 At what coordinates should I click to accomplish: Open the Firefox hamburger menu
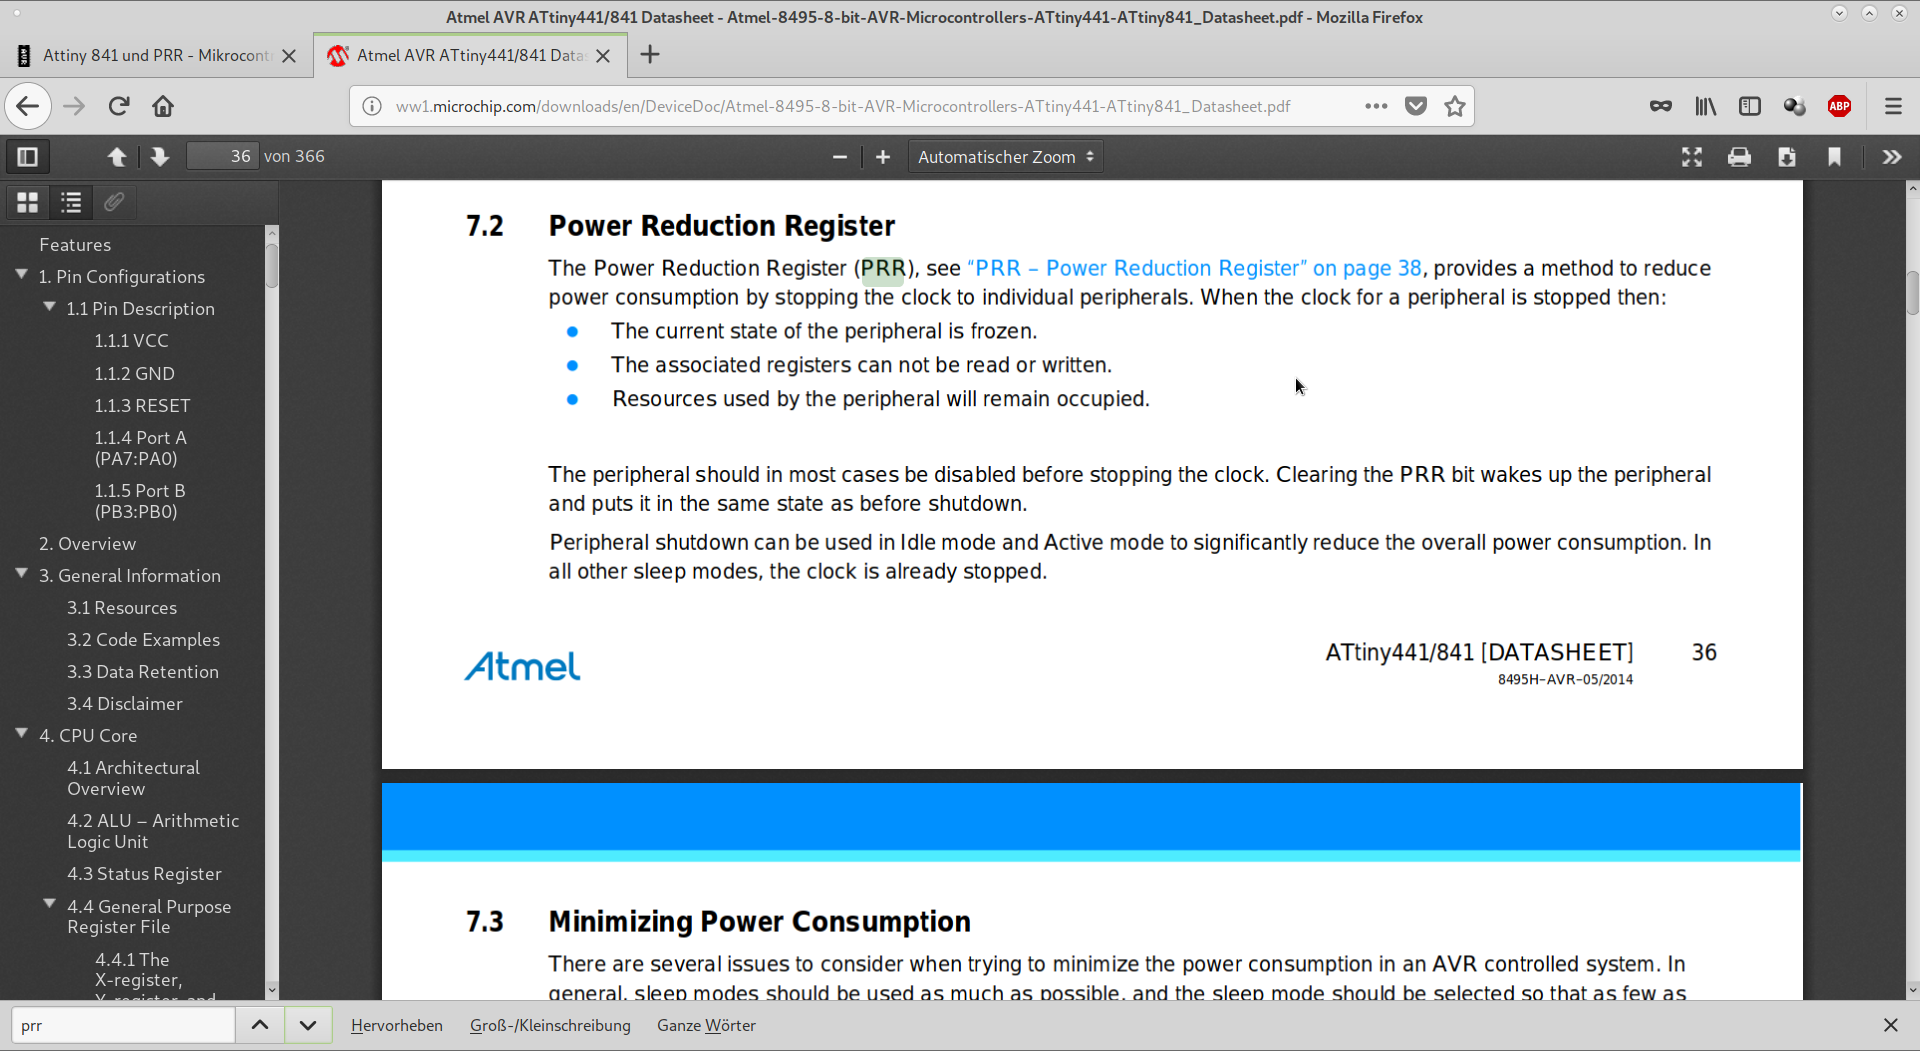[1893, 106]
